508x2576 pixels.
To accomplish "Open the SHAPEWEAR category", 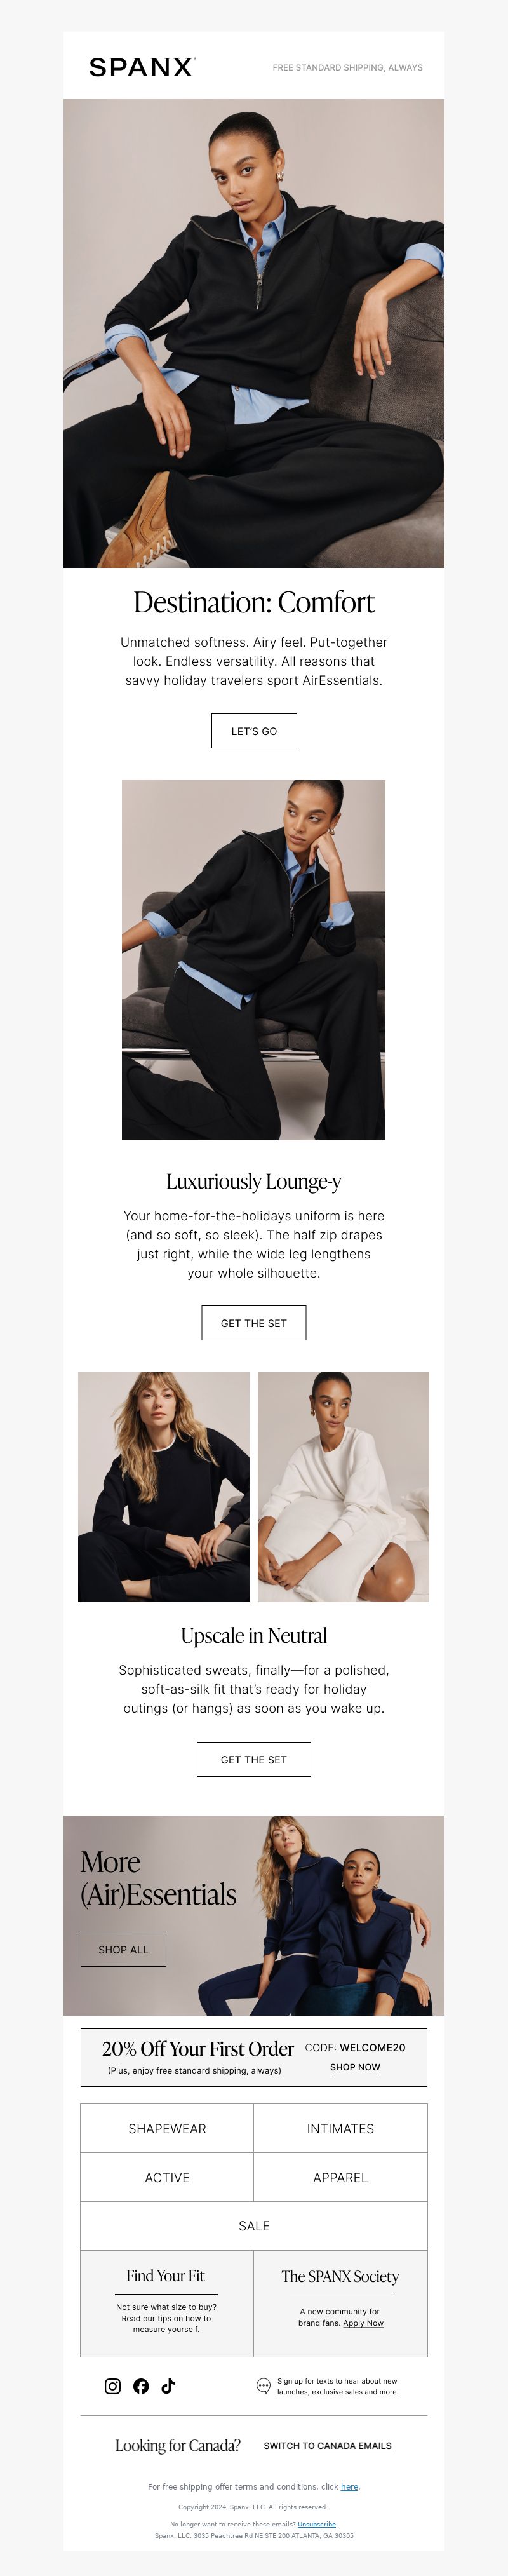I will pos(167,2128).
